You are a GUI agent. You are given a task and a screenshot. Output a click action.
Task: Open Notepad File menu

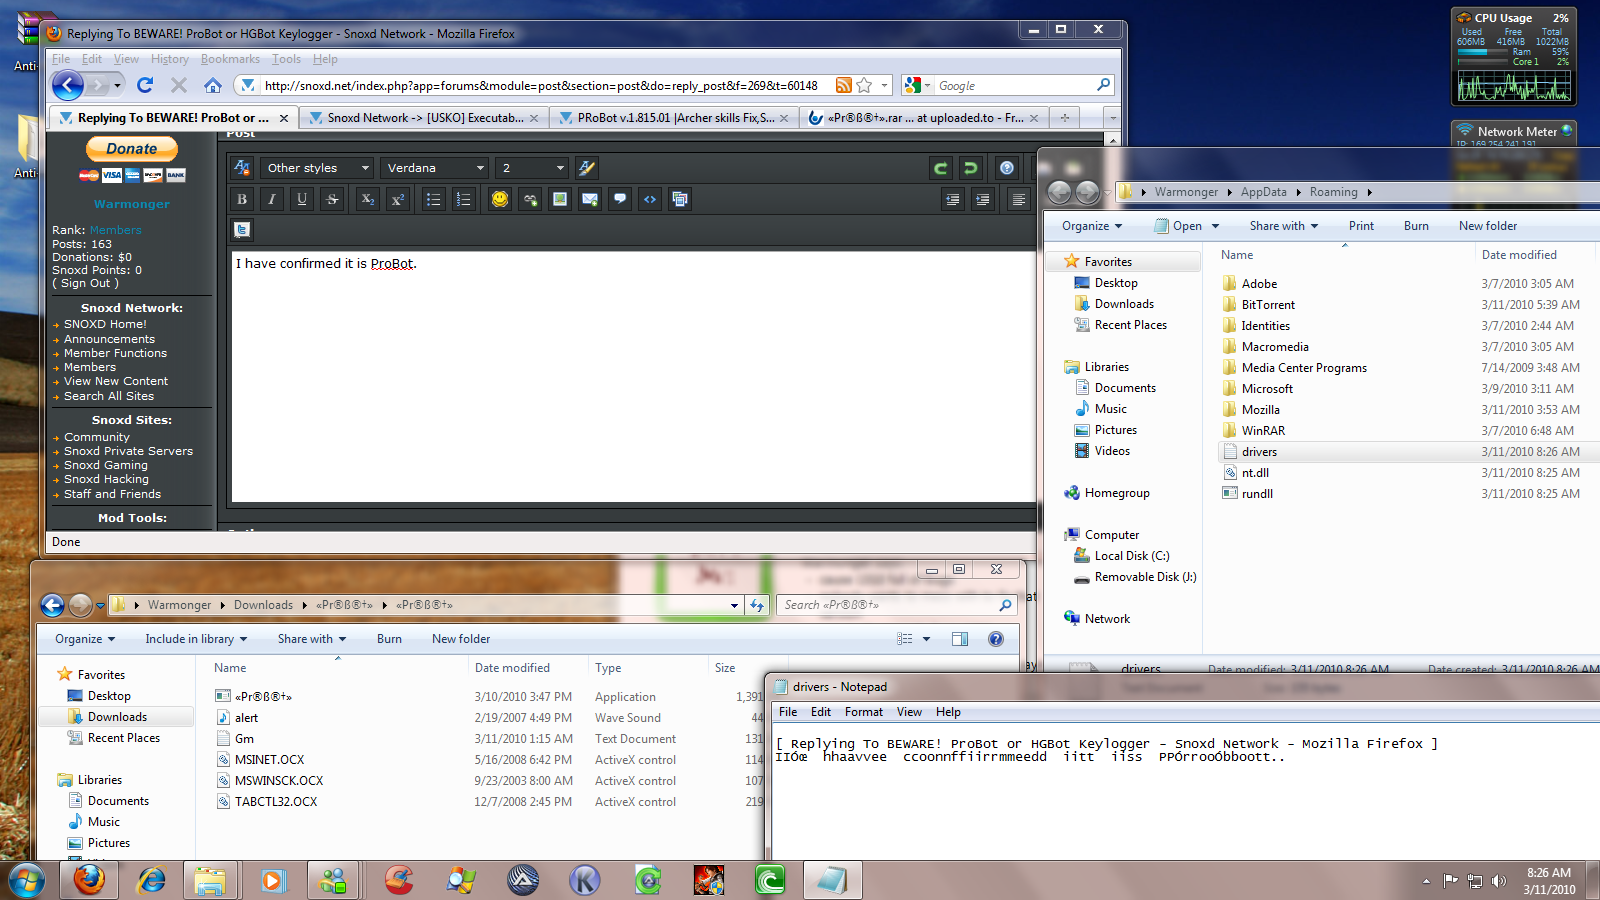coord(788,712)
